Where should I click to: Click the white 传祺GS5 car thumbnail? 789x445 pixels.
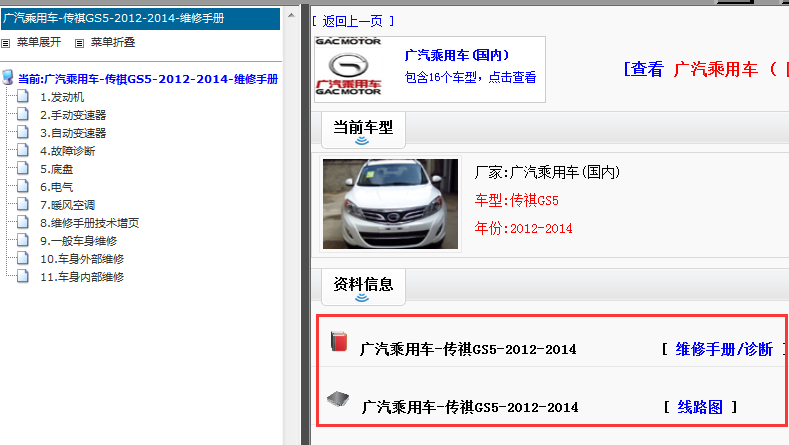pyautogui.click(x=390, y=204)
